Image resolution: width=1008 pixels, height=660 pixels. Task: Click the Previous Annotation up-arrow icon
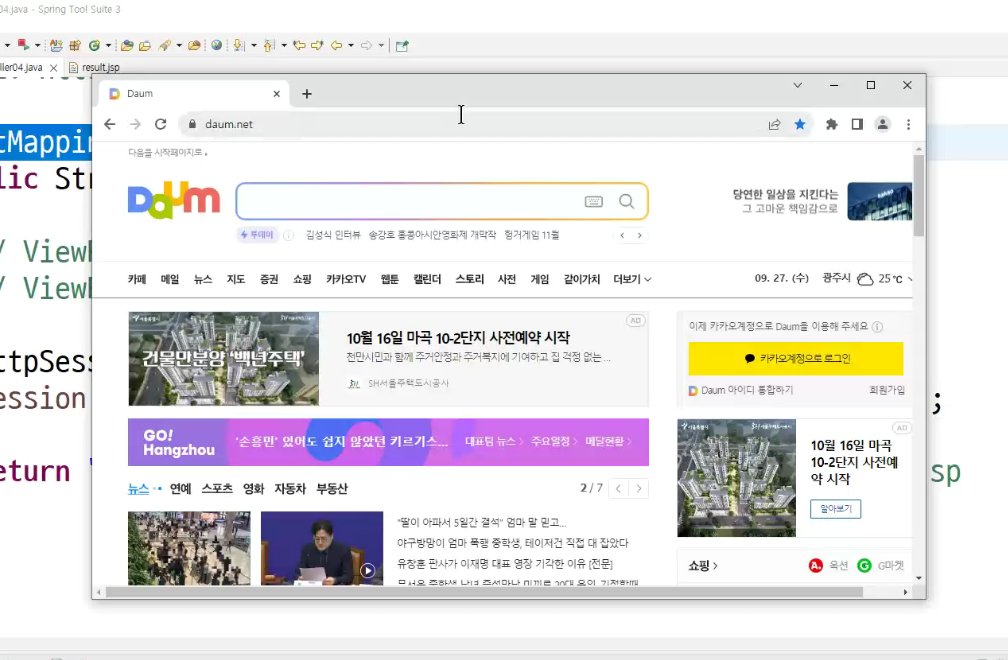(x=269, y=46)
